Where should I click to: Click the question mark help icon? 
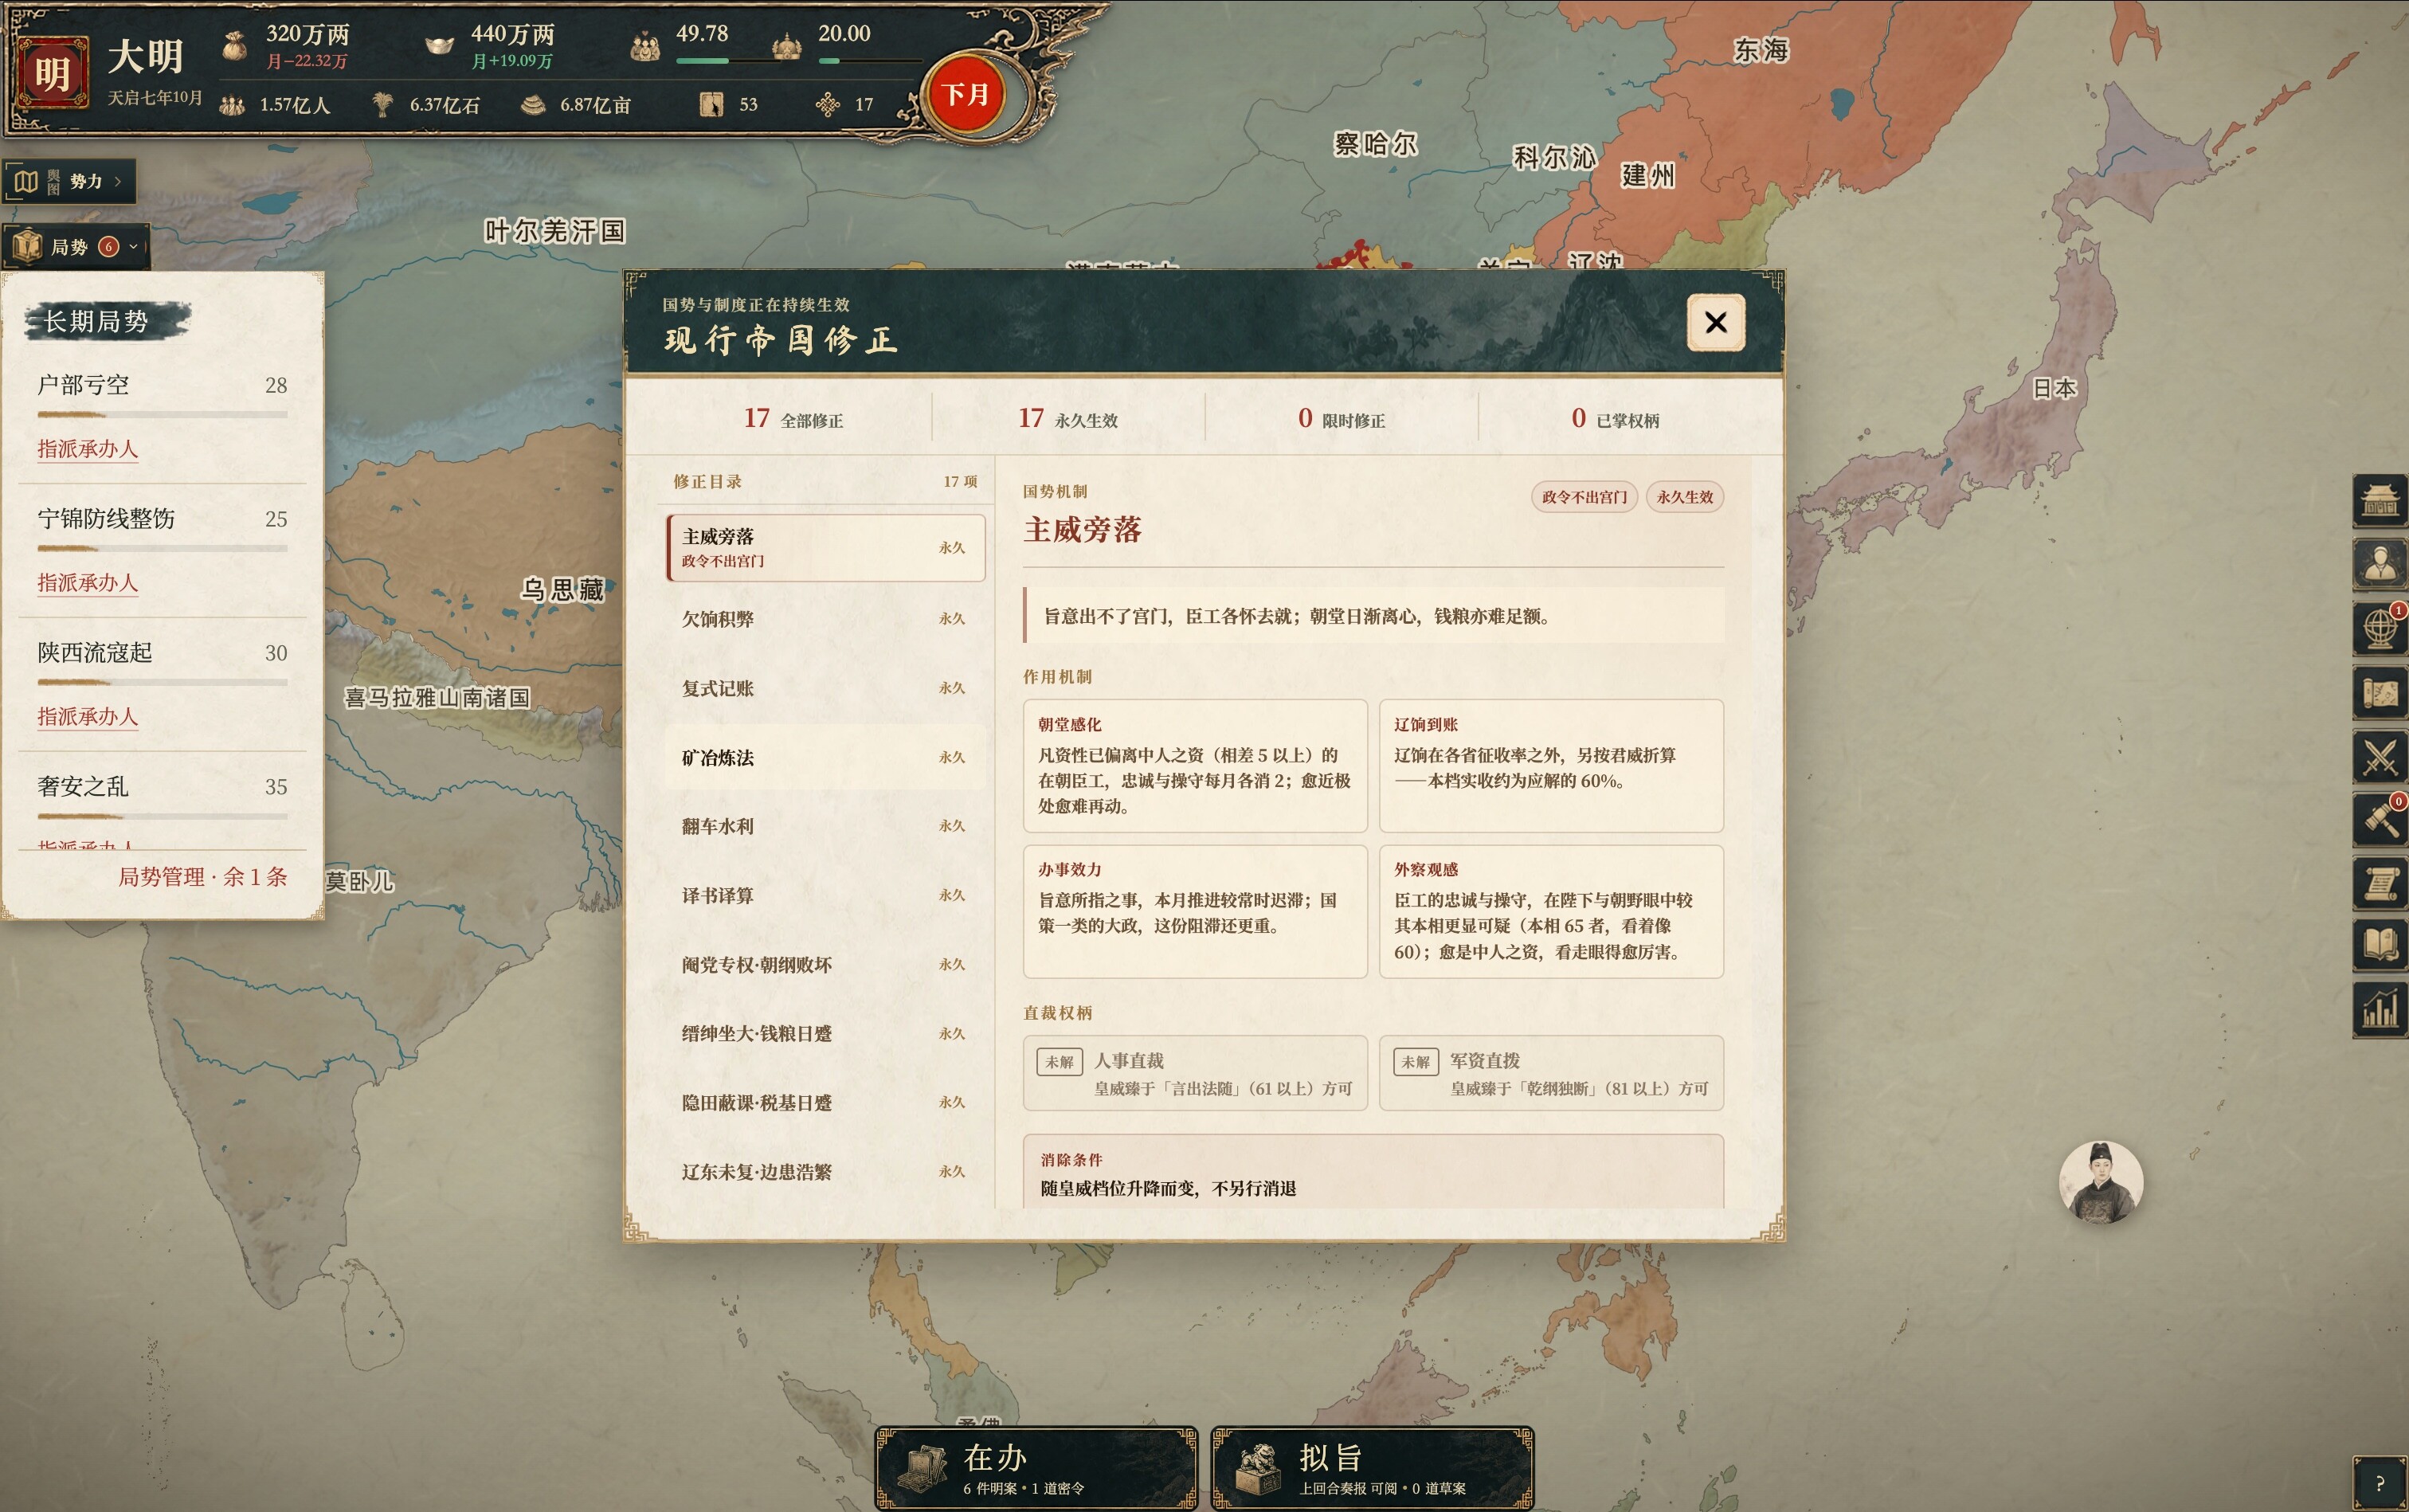[2379, 1483]
